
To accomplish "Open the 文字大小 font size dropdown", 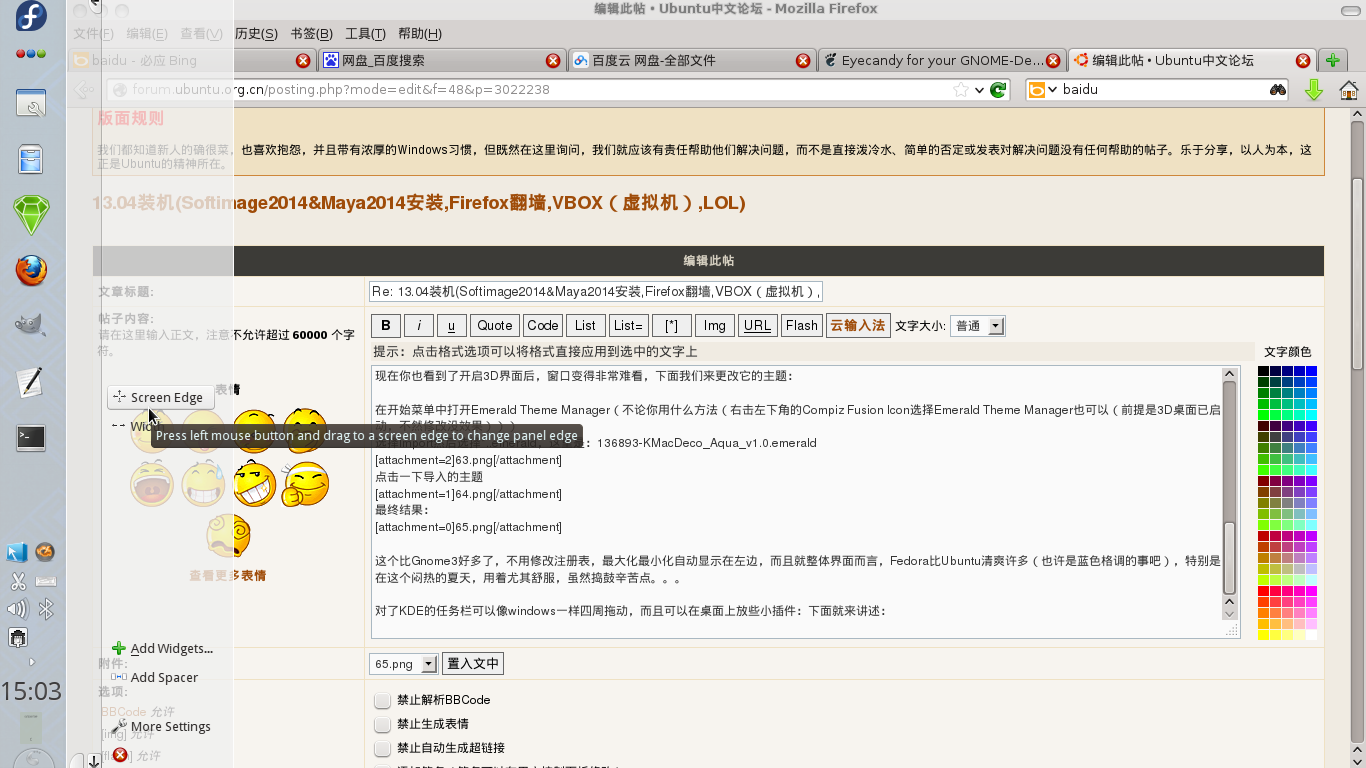I will 977,326.
